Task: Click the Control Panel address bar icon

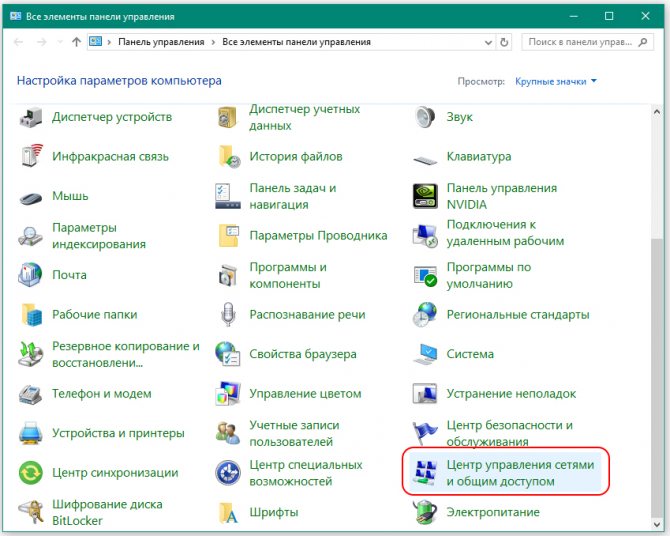Action: click(96, 41)
